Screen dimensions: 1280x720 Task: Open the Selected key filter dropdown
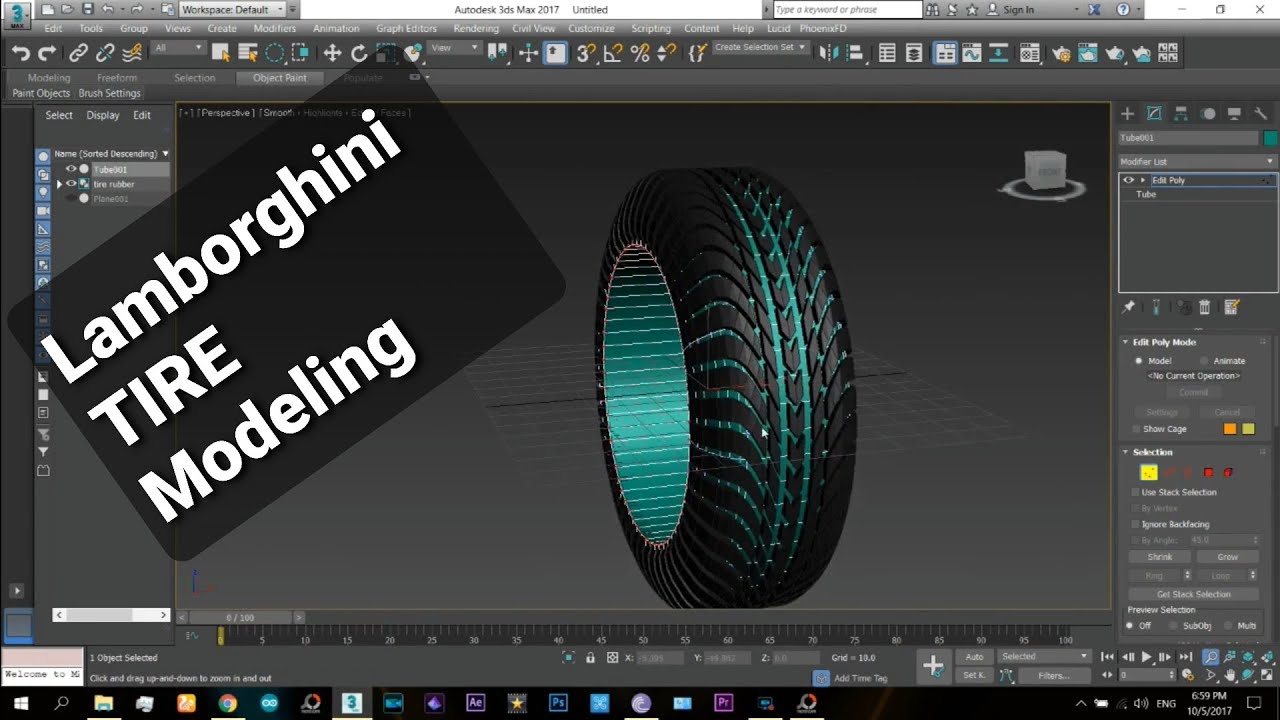pos(1045,656)
